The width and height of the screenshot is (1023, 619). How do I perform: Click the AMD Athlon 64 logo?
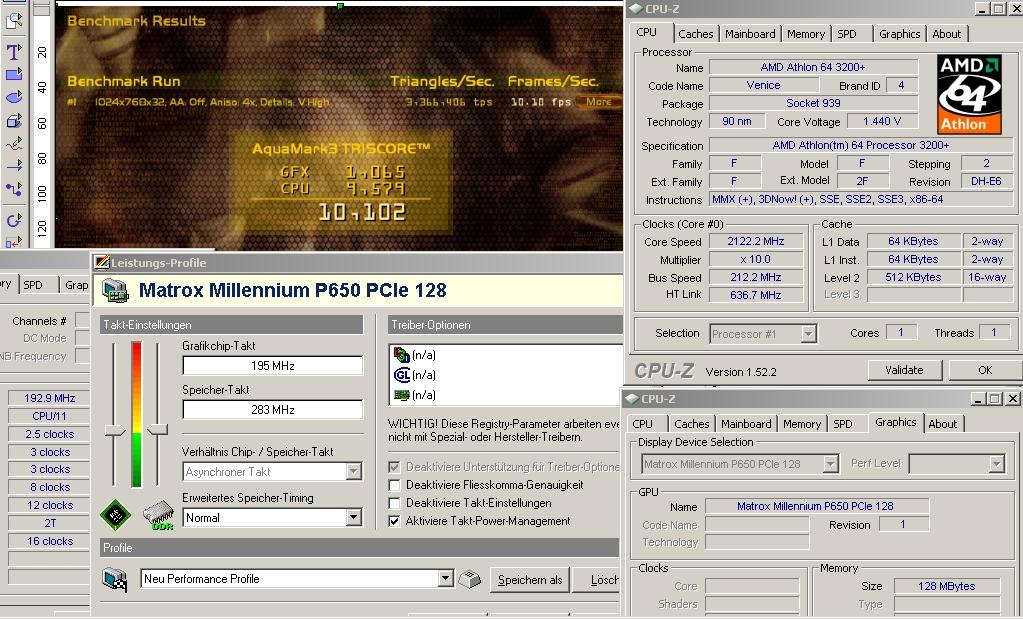[969, 95]
